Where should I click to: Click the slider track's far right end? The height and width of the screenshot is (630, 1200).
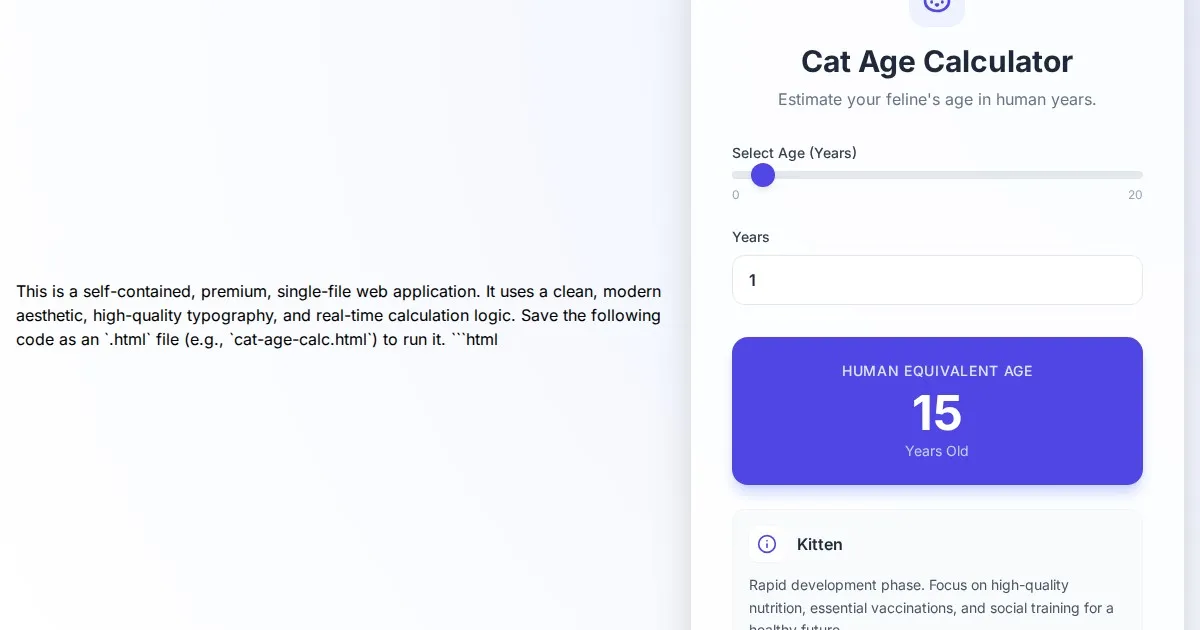[1139, 175]
